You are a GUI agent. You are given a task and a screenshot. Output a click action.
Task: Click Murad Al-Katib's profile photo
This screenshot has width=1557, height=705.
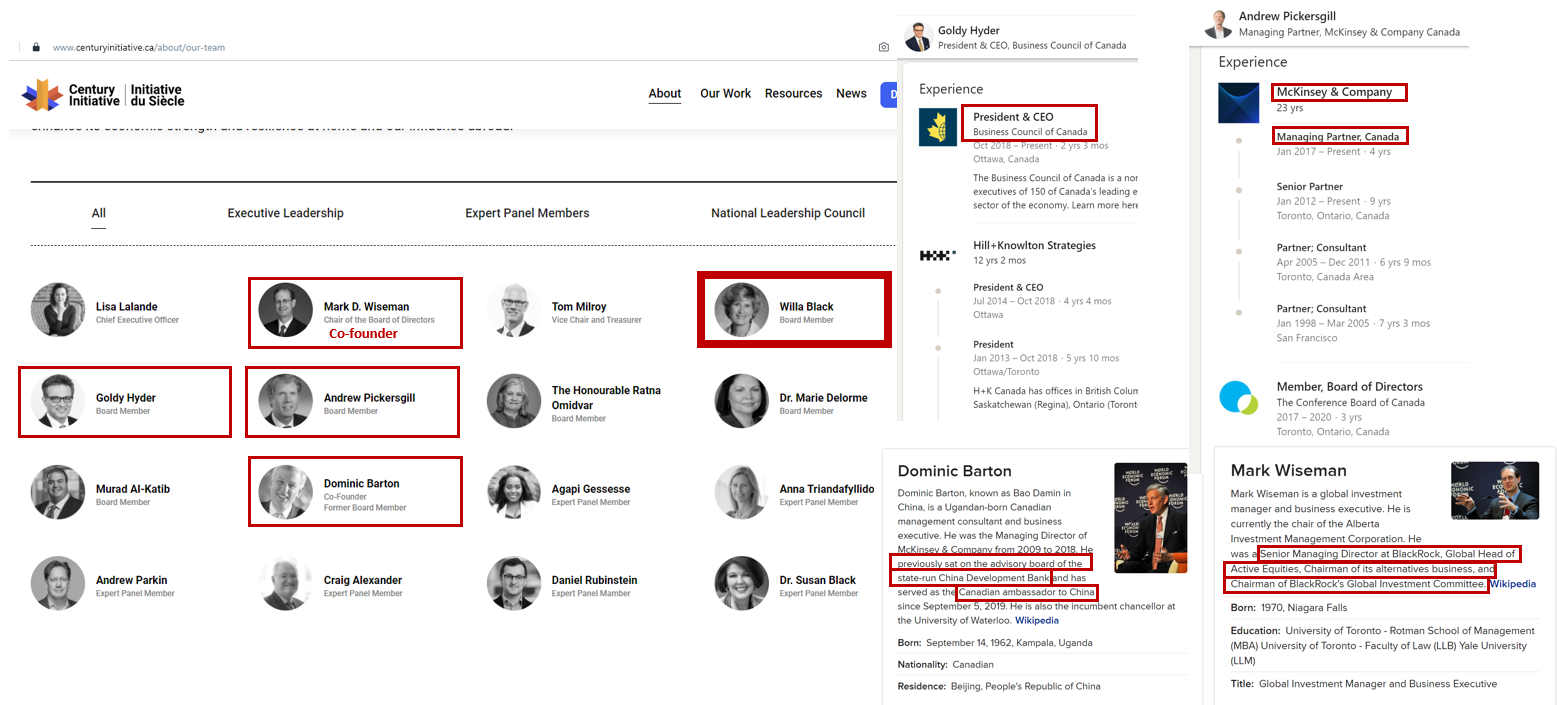58,492
